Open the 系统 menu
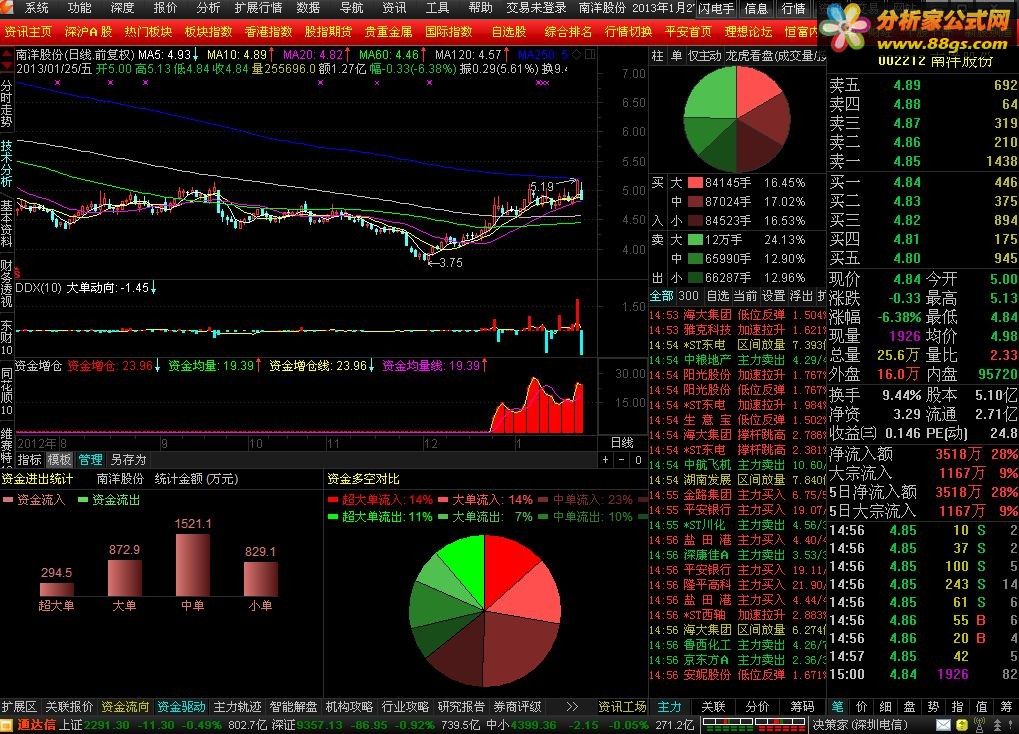 36,8
